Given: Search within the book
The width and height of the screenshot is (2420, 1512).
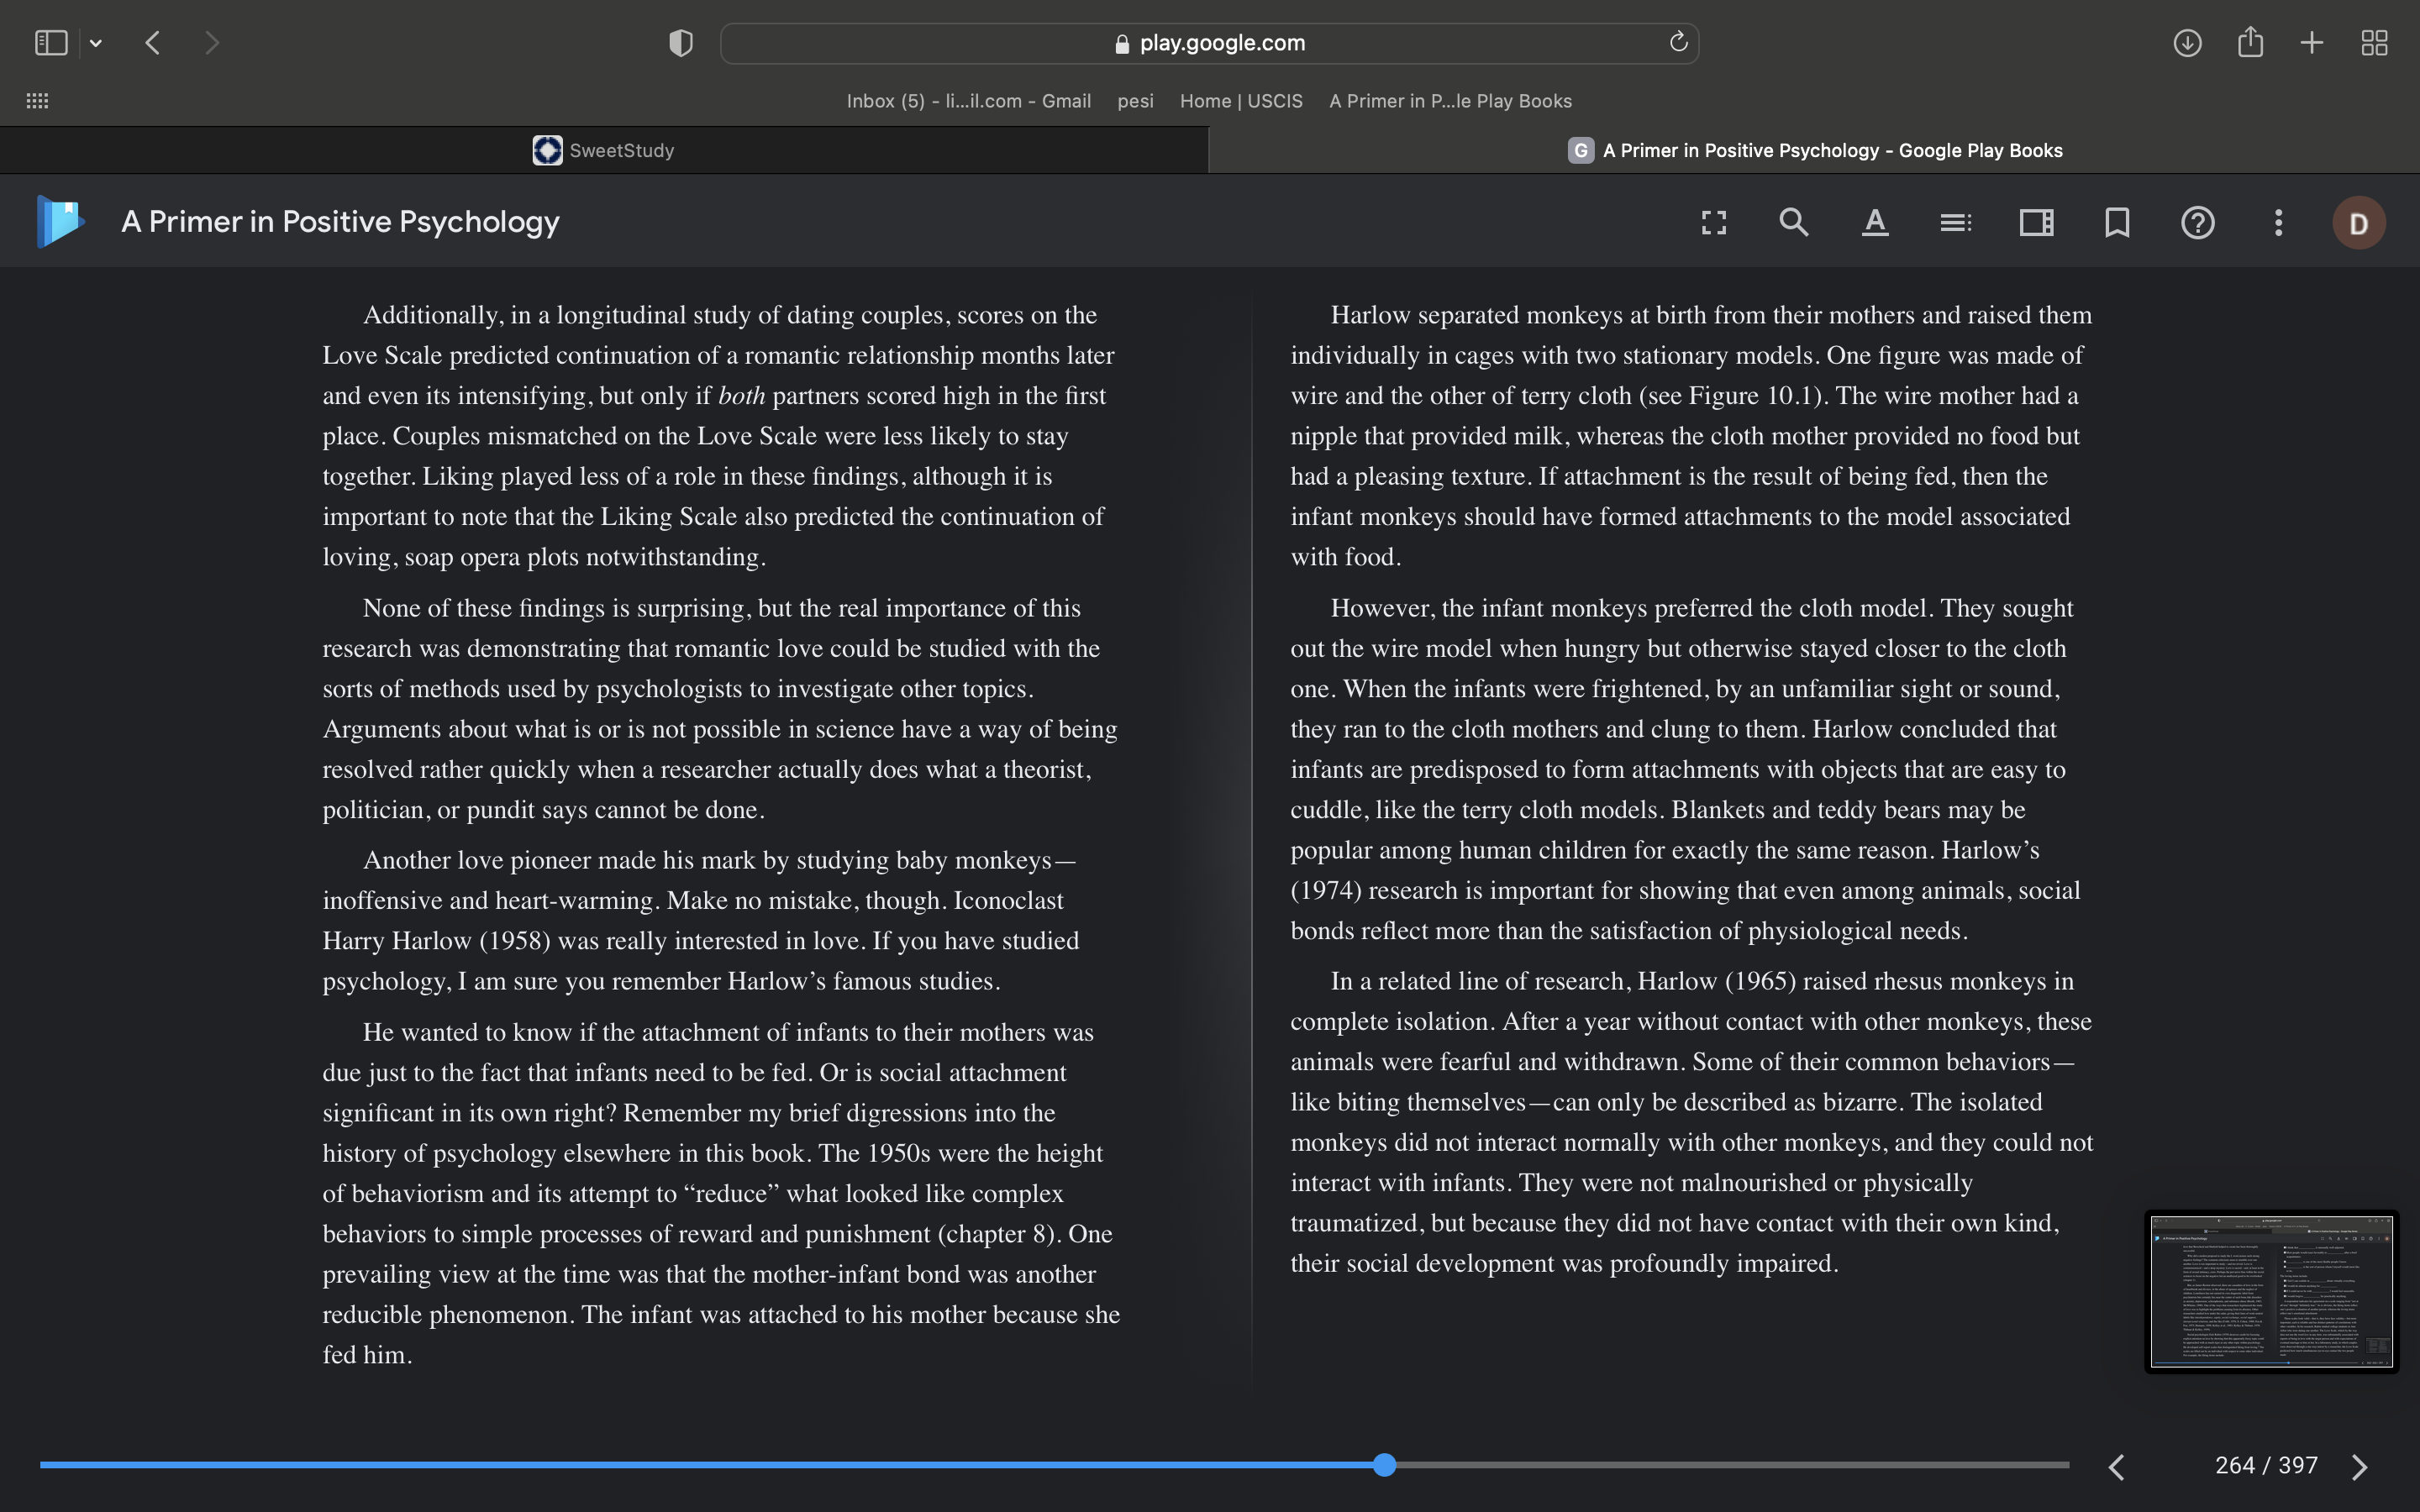Looking at the screenshot, I should pos(1794,222).
